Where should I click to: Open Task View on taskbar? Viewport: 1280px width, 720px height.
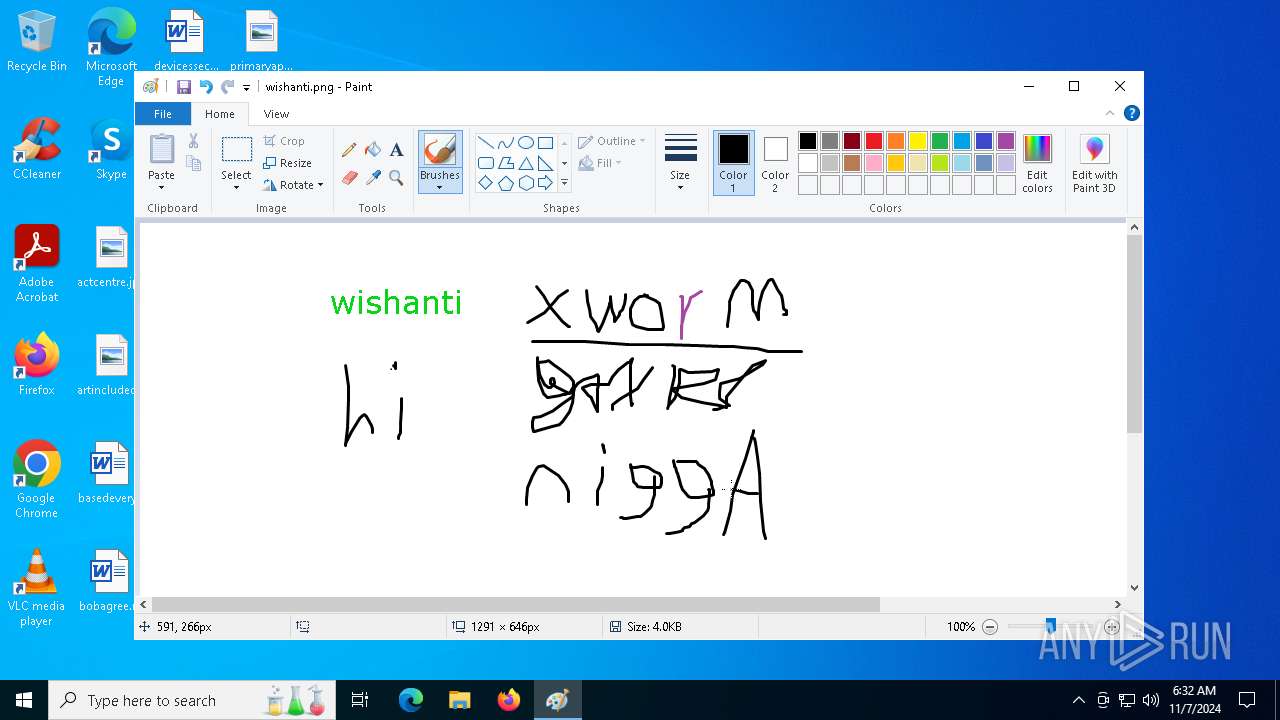[360, 700]
